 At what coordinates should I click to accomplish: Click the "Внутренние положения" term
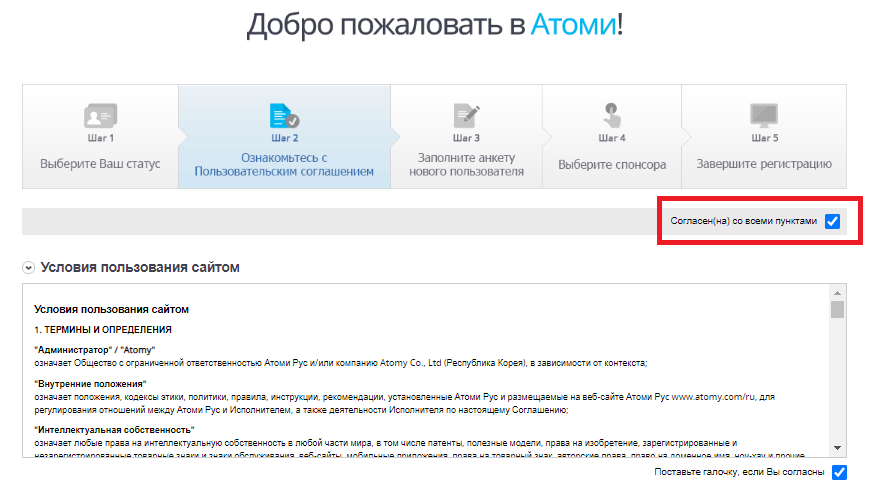click(x=90, y=384)
